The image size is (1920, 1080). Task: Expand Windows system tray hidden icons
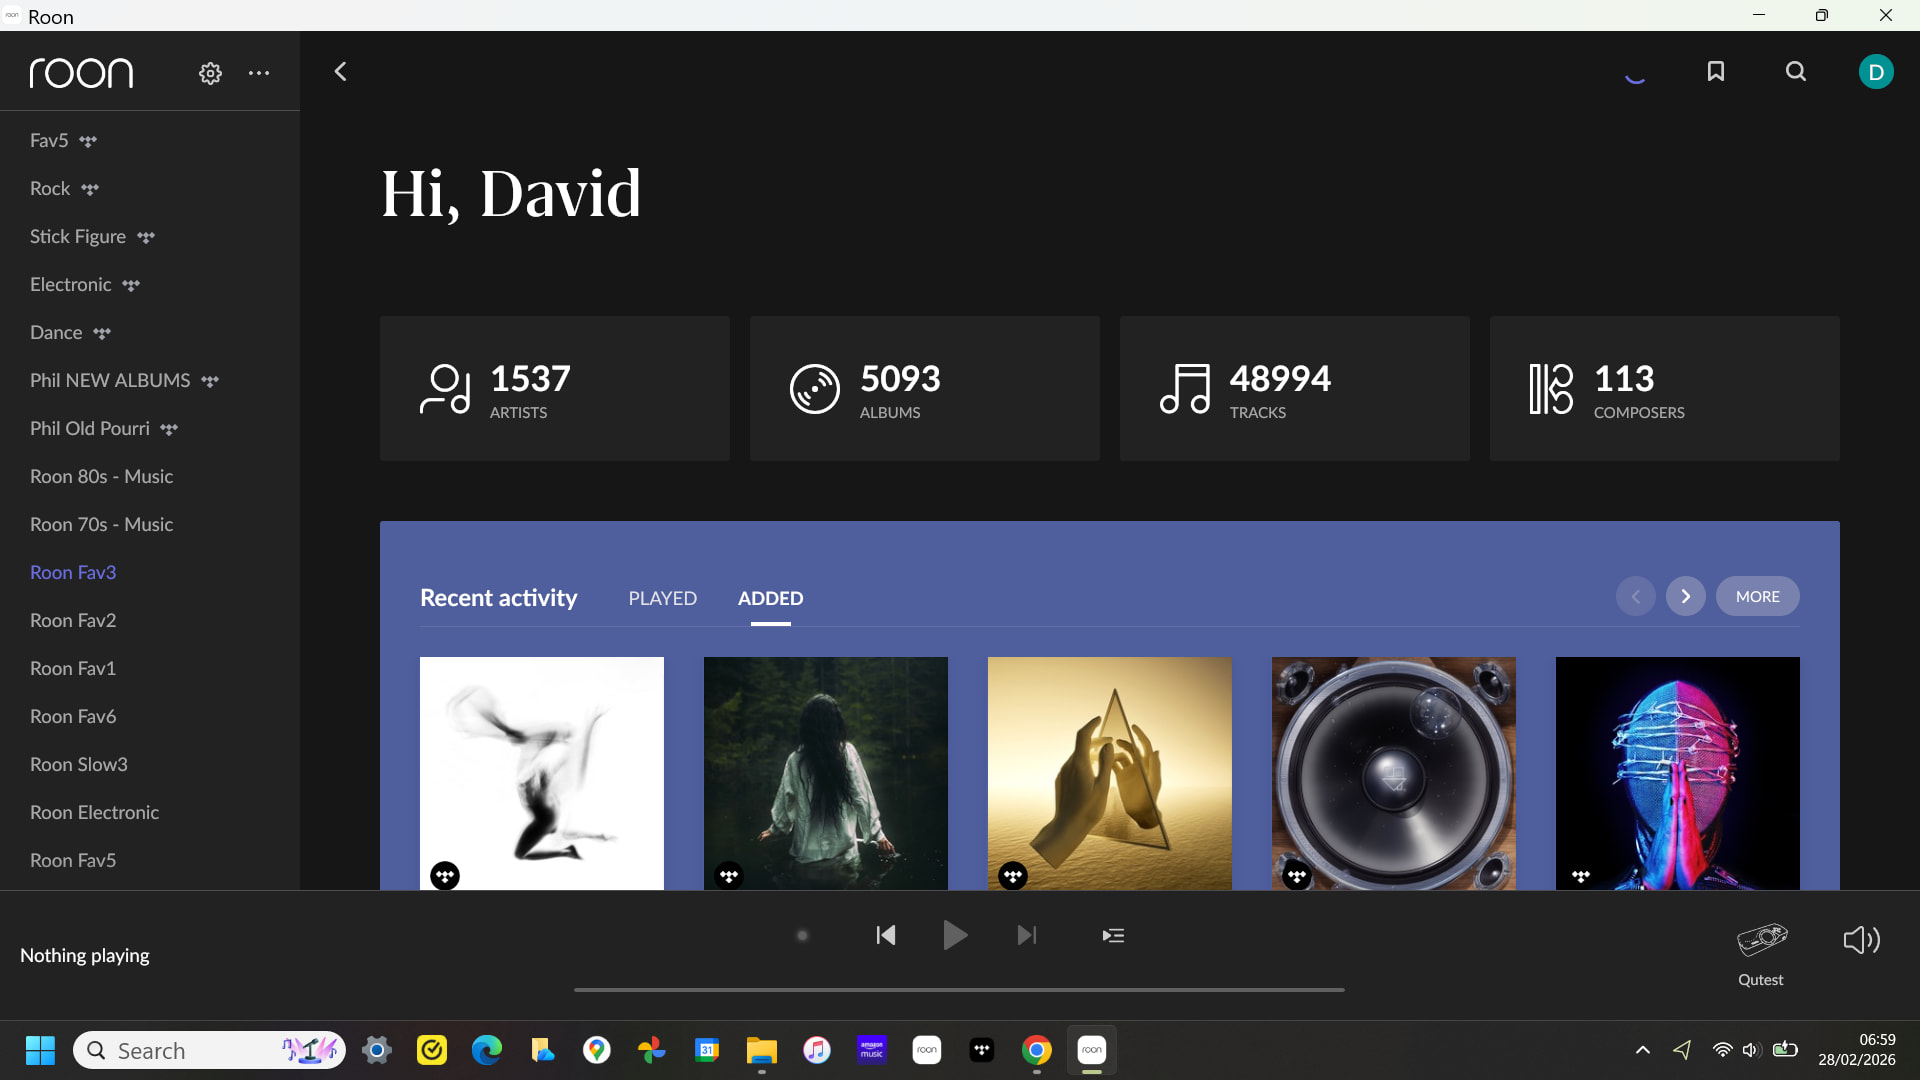(1642, 1050)
